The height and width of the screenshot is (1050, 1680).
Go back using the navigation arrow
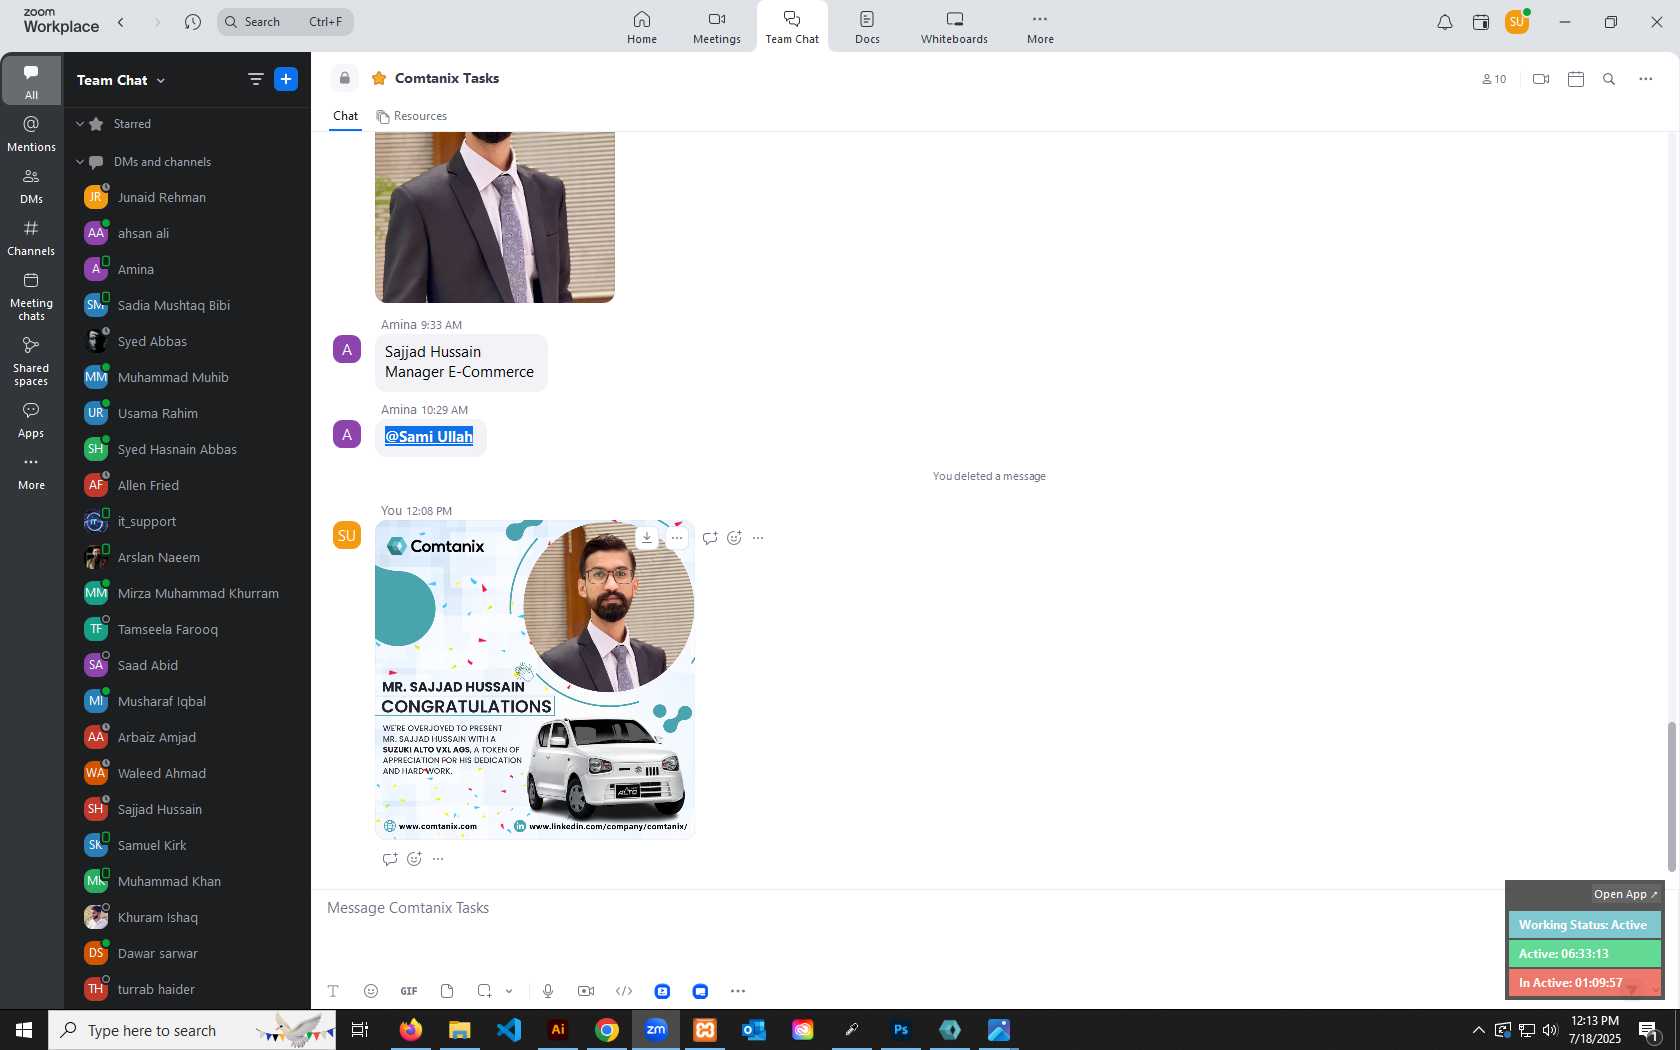(121, 22)
